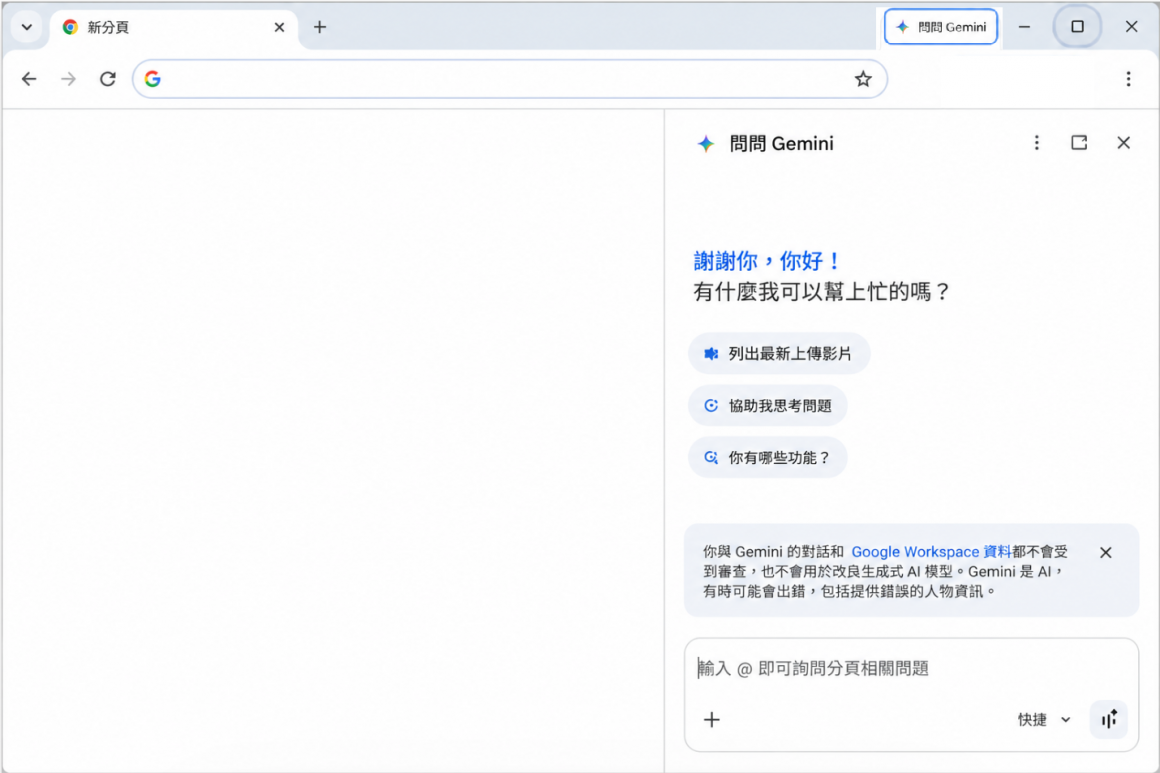Click the 問問 Gemini toolbar button
The height and width of the screenshot is (773, 1160).
(x=940, y=27)
